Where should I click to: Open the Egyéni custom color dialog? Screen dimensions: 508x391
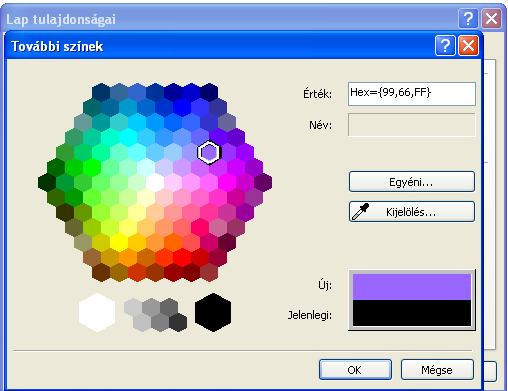(x=412, y=182)
